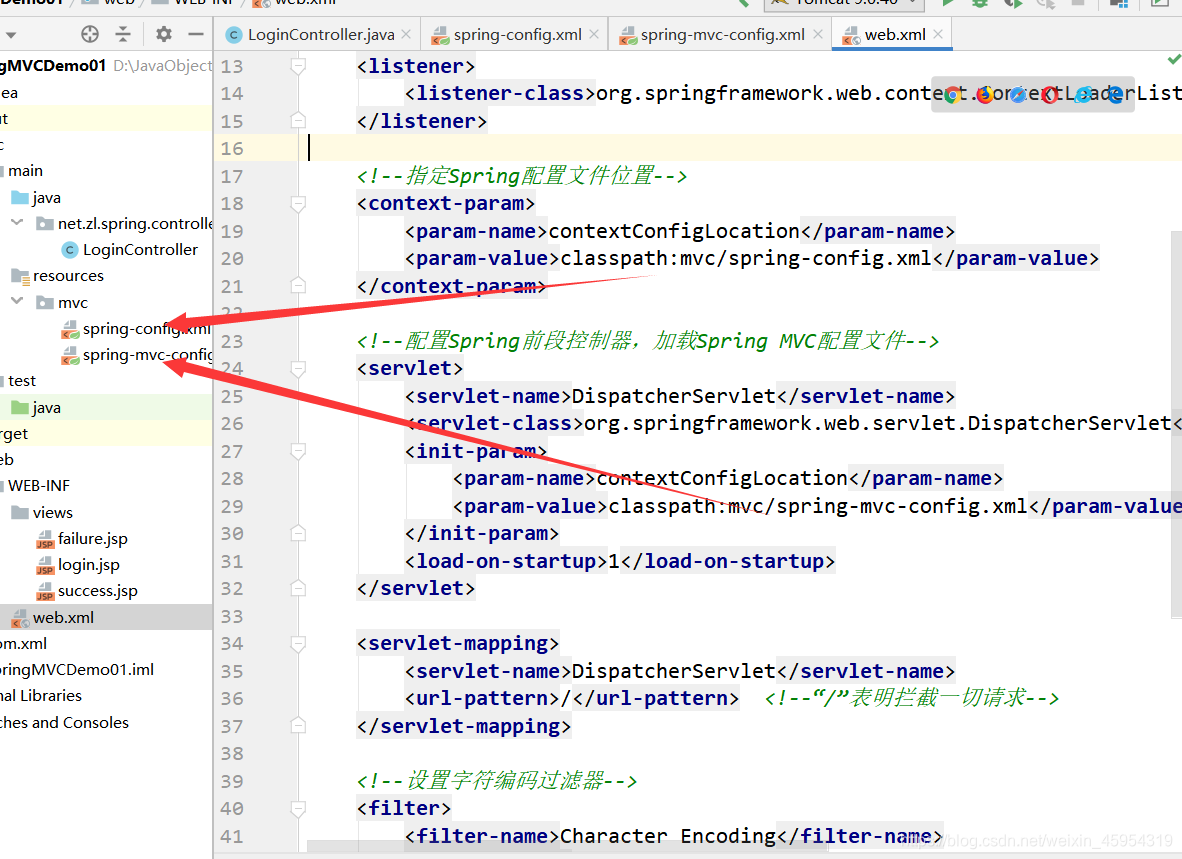
Task: Open project view selector dropdown arrow
Action: [x=11, y=35]
